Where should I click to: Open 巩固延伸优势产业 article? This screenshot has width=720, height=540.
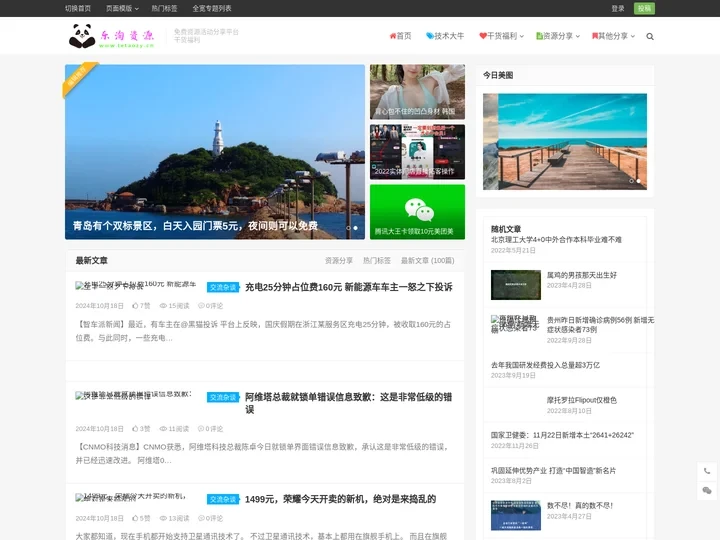coord(553,470)
